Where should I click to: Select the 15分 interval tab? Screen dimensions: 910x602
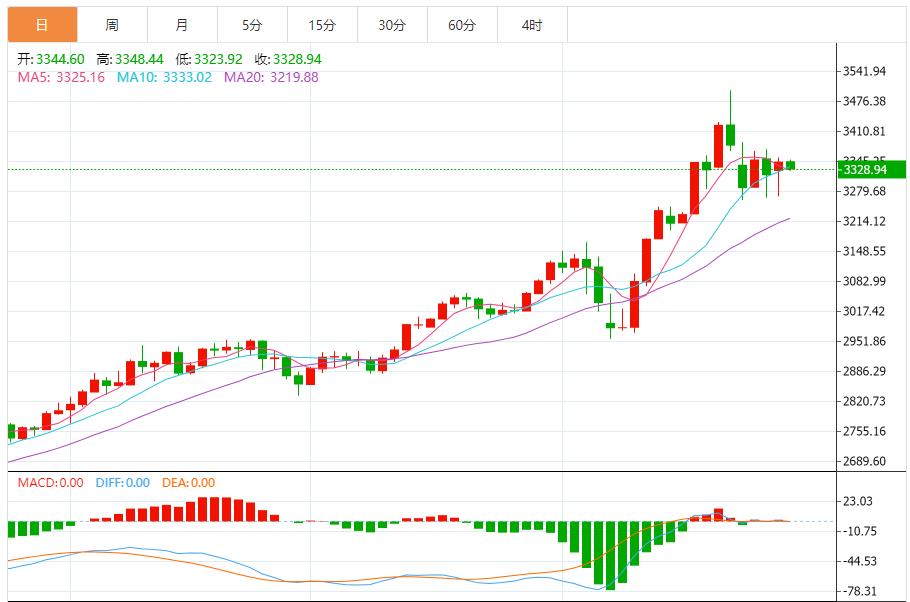click(322, 25)
